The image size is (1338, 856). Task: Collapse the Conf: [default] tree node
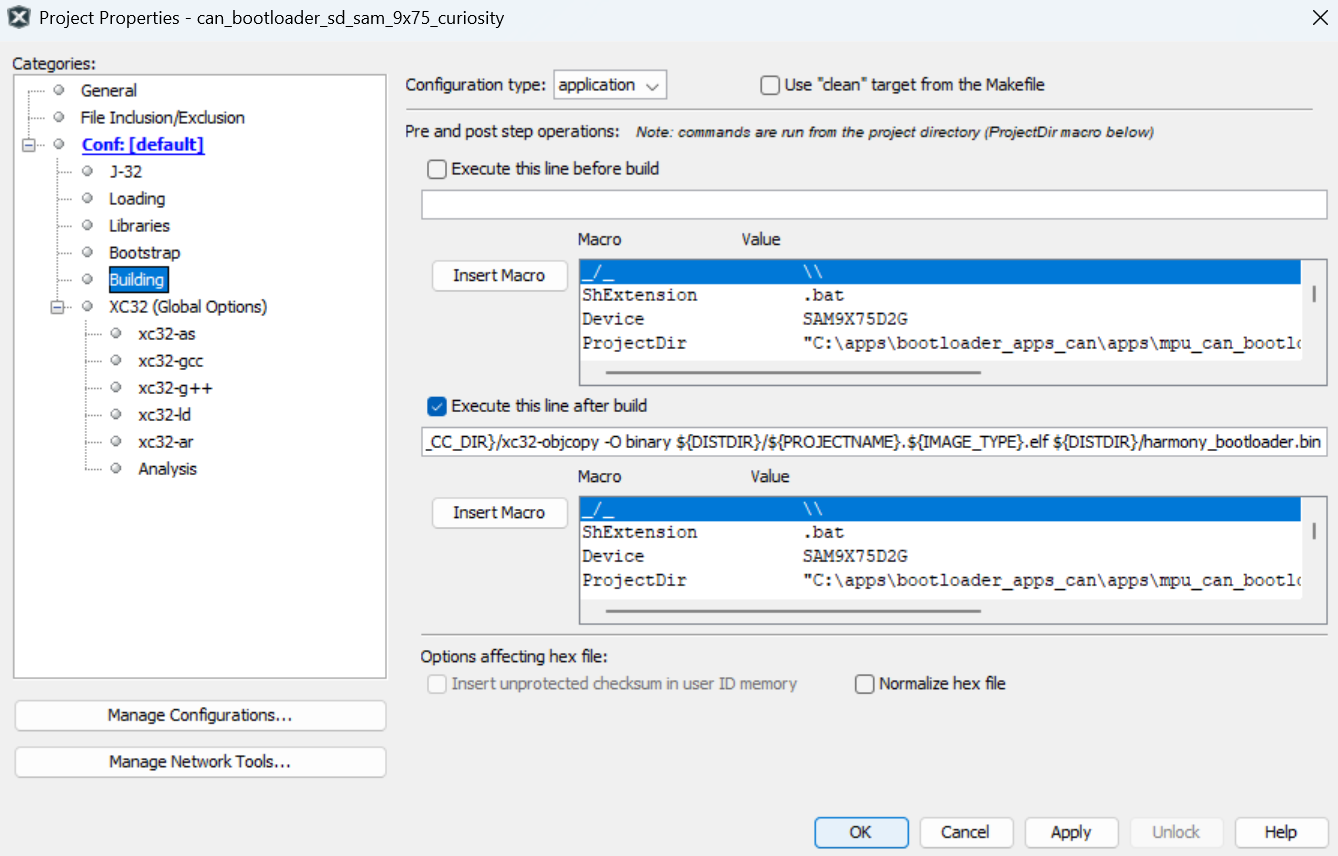[x=31, y=144]
